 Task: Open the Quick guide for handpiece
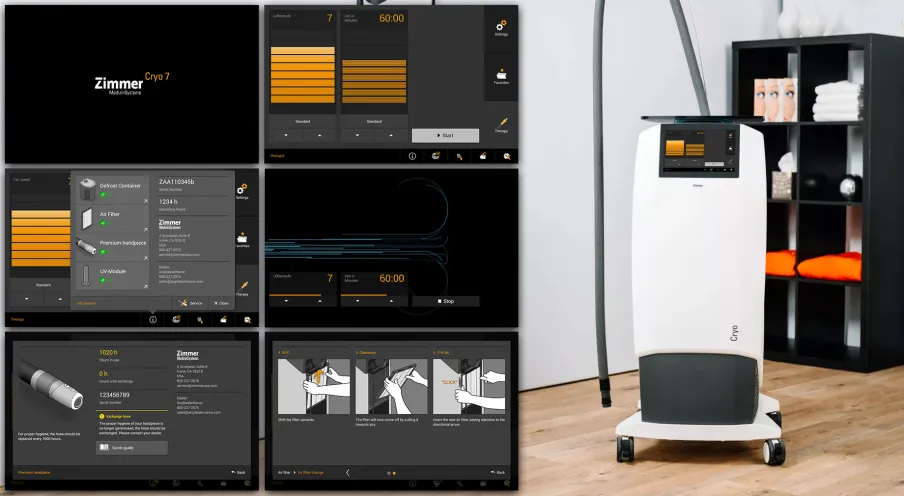coord(132,448)
